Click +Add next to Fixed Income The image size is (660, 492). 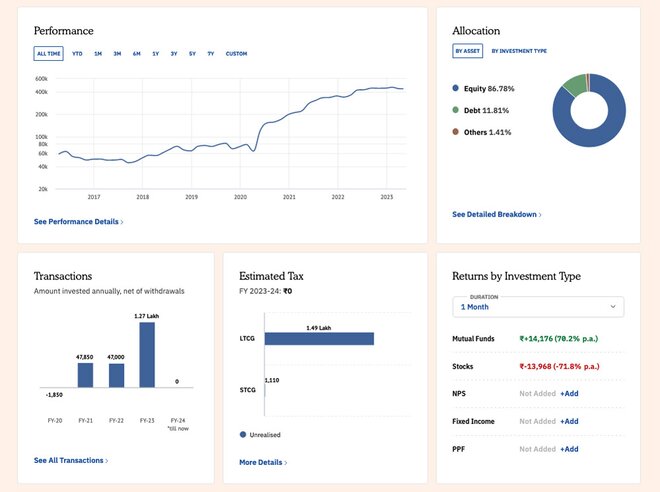(569, 421)
